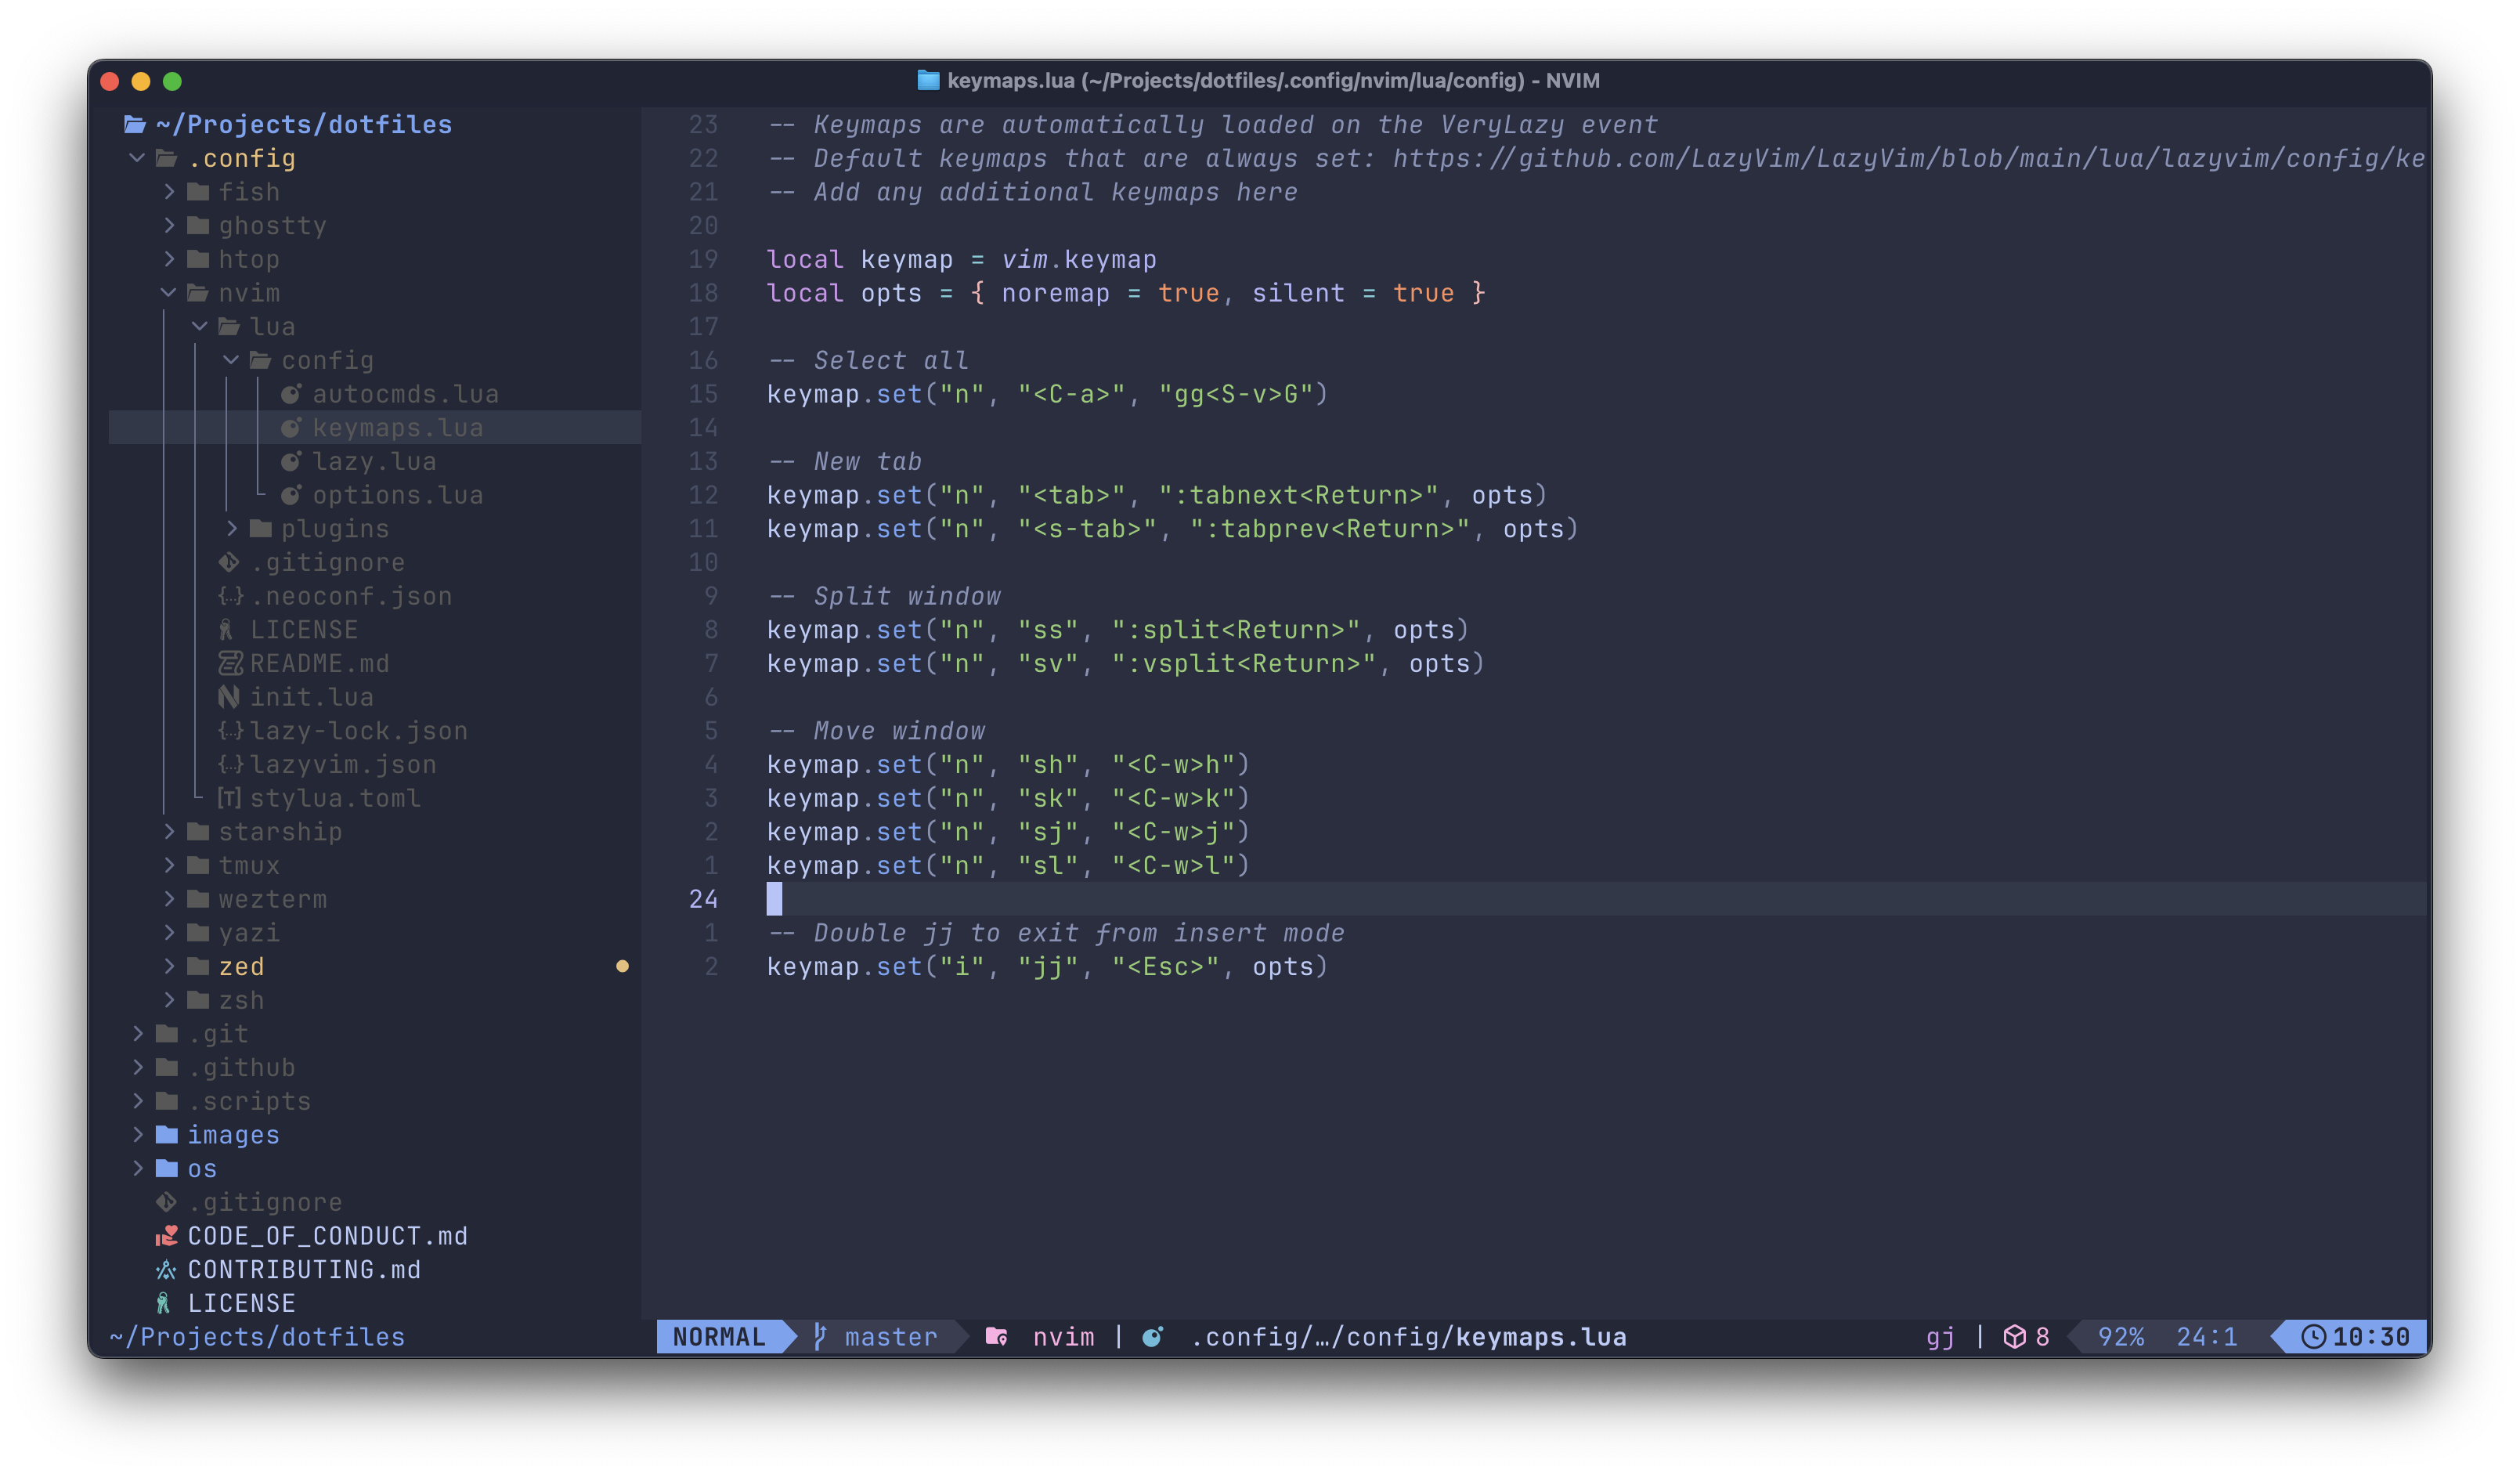This screenshot has width=2520, height=1474.
Task: Click the Lua filetype icon in statusline
Action: point(1152,1336)
